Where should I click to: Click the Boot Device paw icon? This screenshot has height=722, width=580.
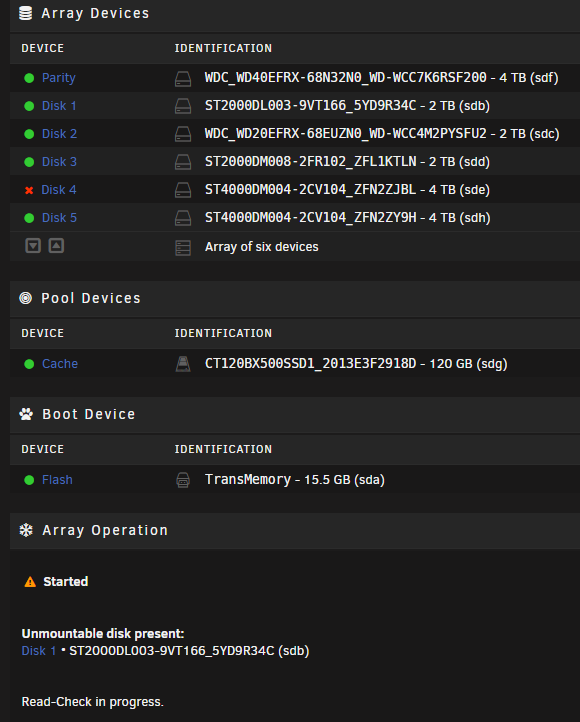pyautogui.click(x=26, y=414)
